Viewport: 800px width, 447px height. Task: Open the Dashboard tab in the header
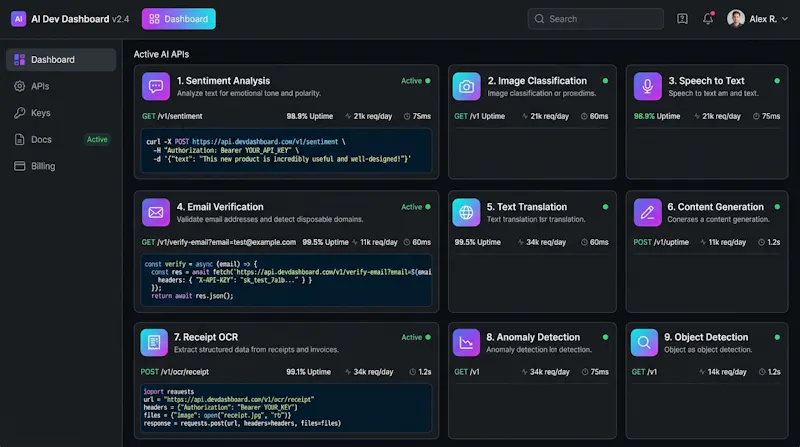[x=179, y=19]
